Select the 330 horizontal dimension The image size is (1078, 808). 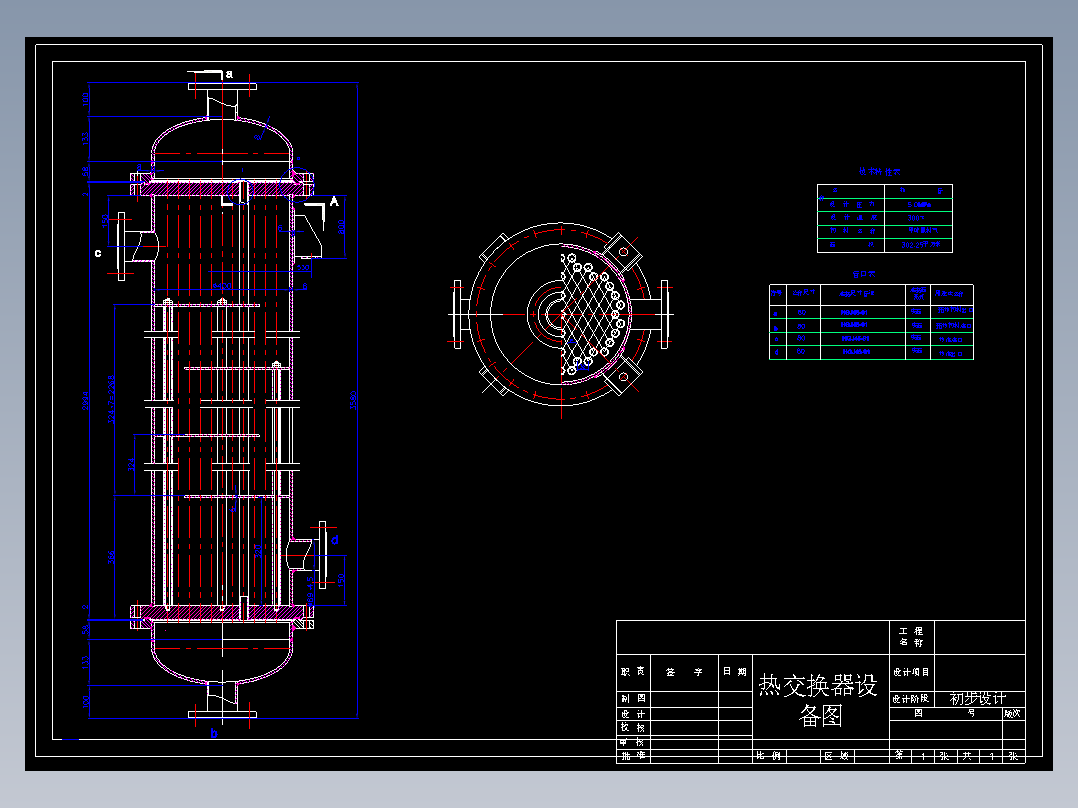303,268
